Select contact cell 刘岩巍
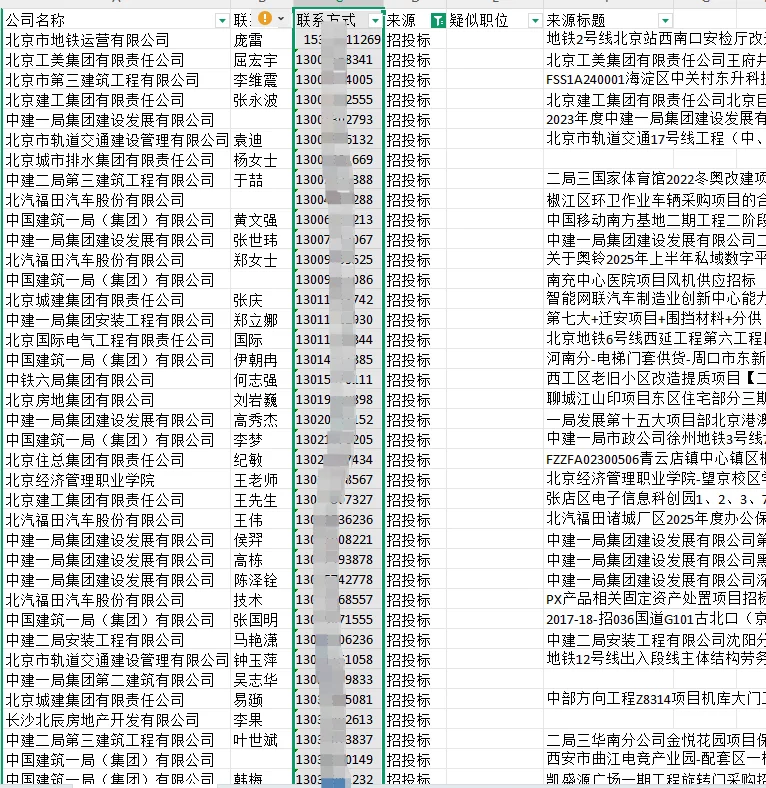 (261, 400)
